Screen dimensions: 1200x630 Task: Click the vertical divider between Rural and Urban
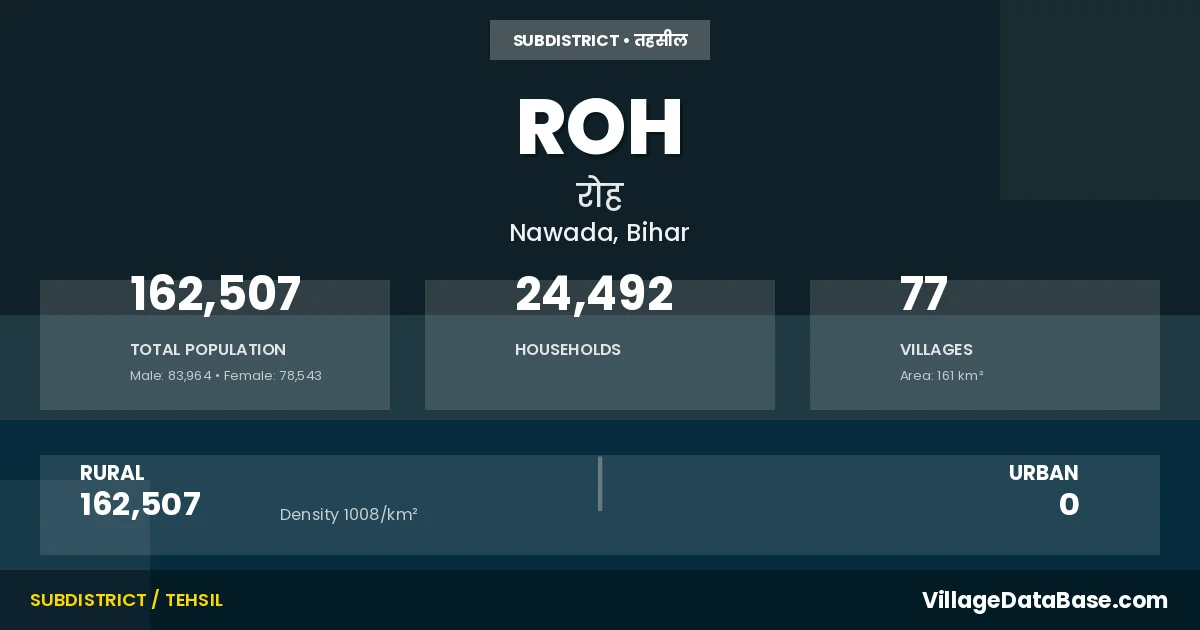600,484
